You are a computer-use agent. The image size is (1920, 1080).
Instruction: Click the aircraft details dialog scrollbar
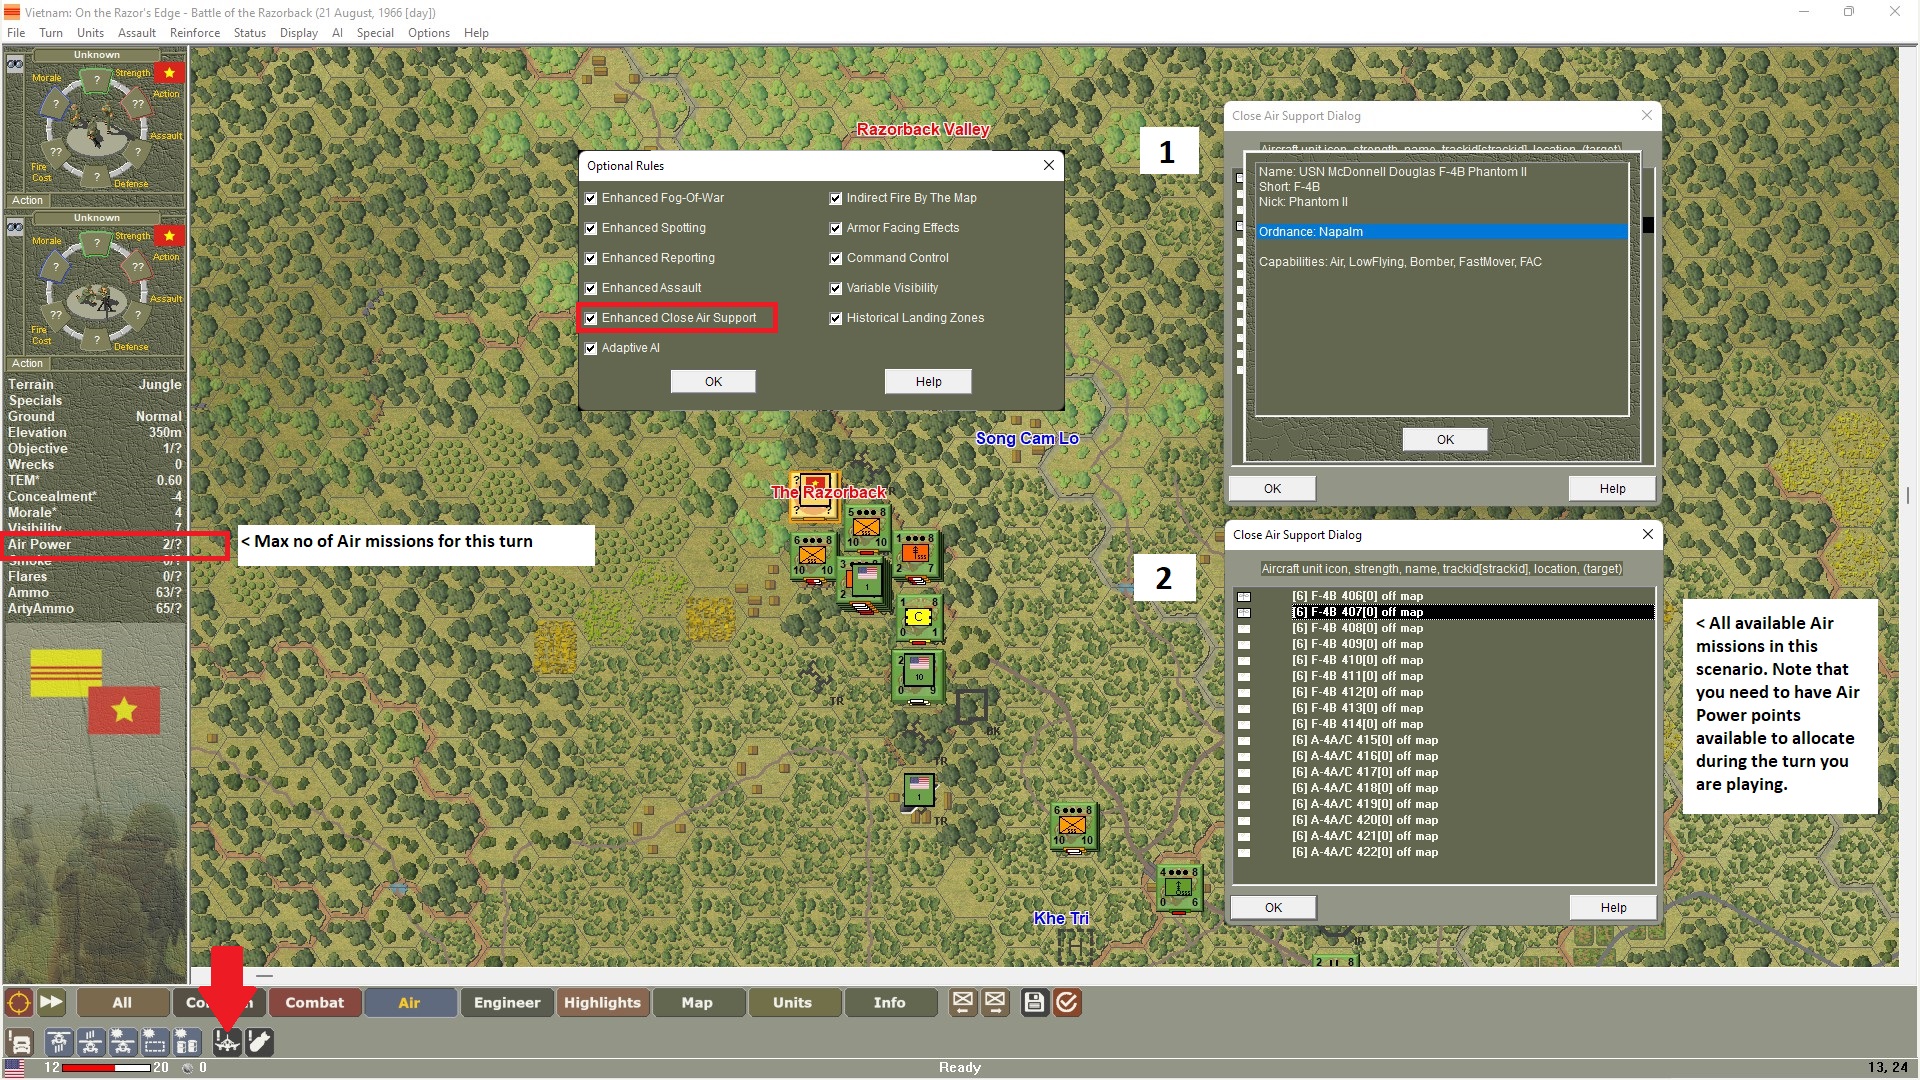pos(1648,225)
